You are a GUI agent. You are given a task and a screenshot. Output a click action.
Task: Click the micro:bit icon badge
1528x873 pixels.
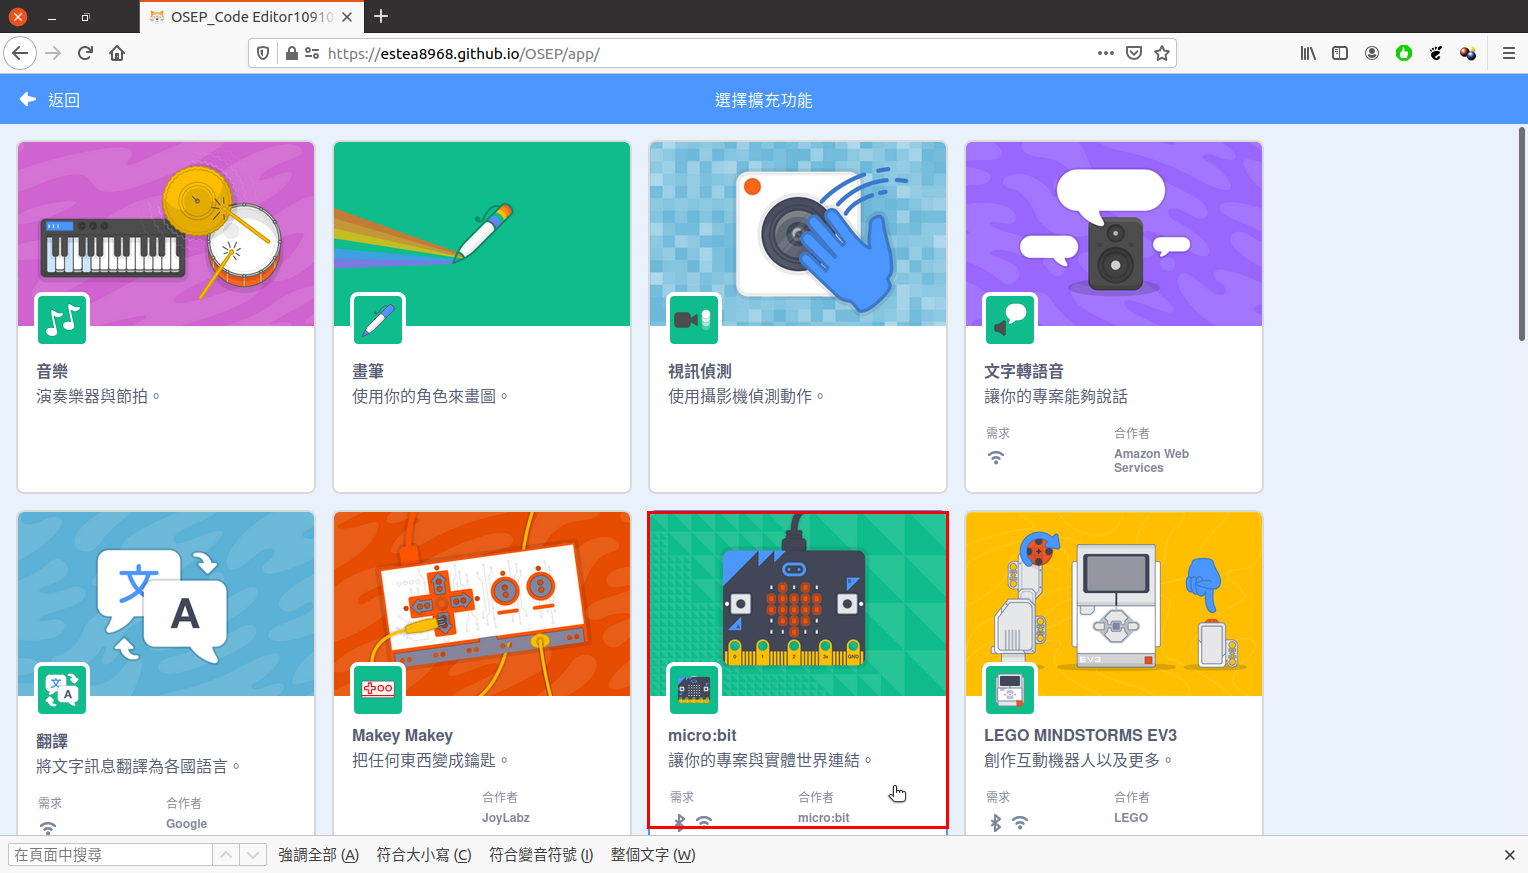pyautogui.click(x=694, y=689)
